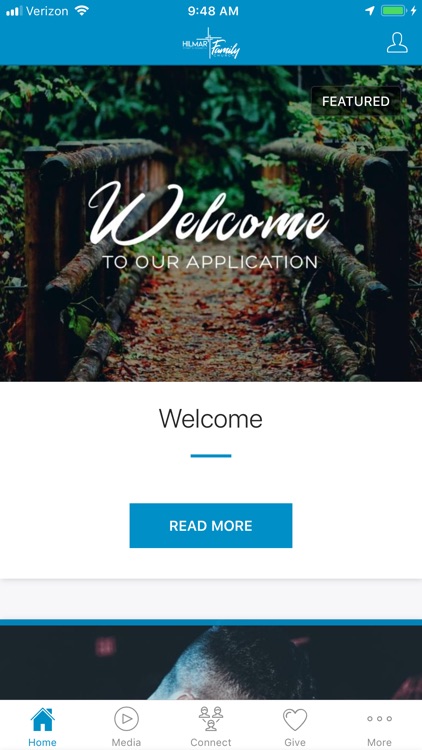Tap the 9:48 AM clock
Screen dimensions: 422x750
coord(213,11)
